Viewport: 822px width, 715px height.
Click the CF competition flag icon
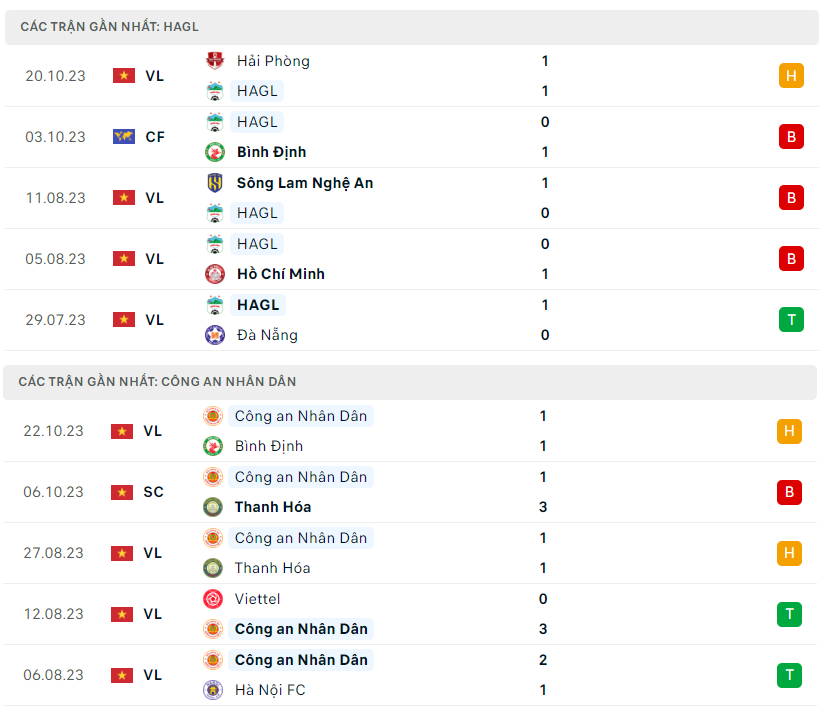tap(124, 137)
